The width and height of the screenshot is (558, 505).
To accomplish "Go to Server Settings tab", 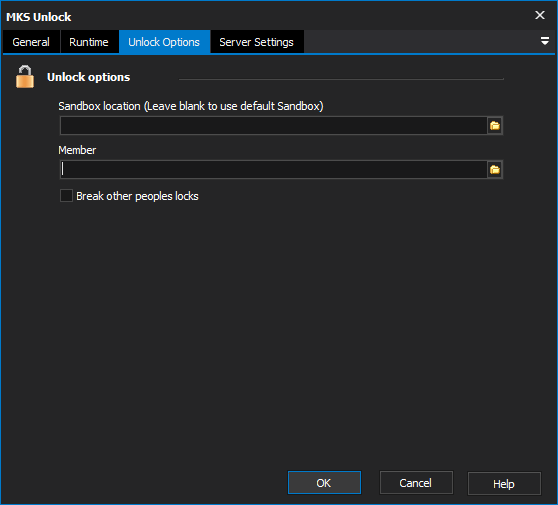I will coord(257,42).
